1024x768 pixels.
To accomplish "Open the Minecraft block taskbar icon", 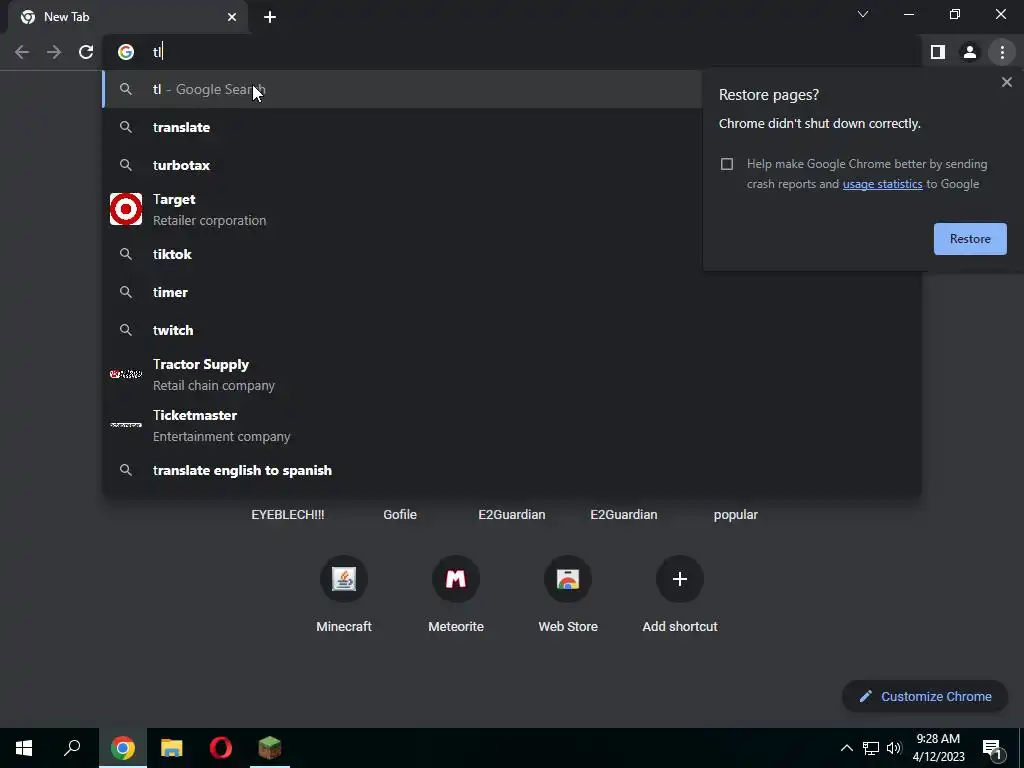I will pyautogui.click(x=270, y=748).
